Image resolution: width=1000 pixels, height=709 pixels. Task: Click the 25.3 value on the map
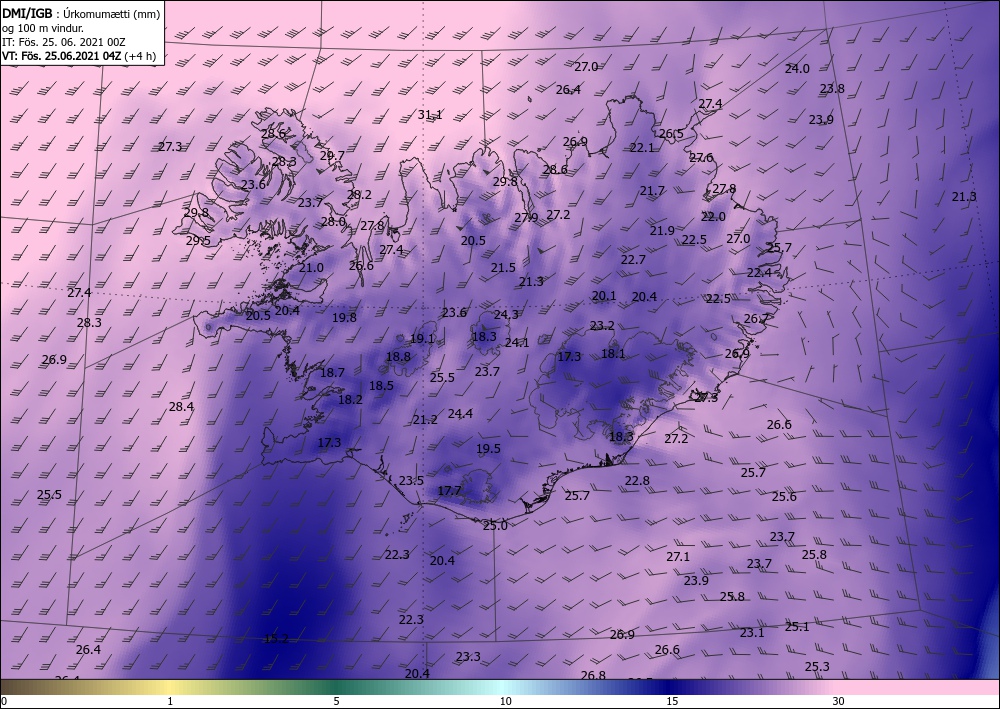click(817, 667)
